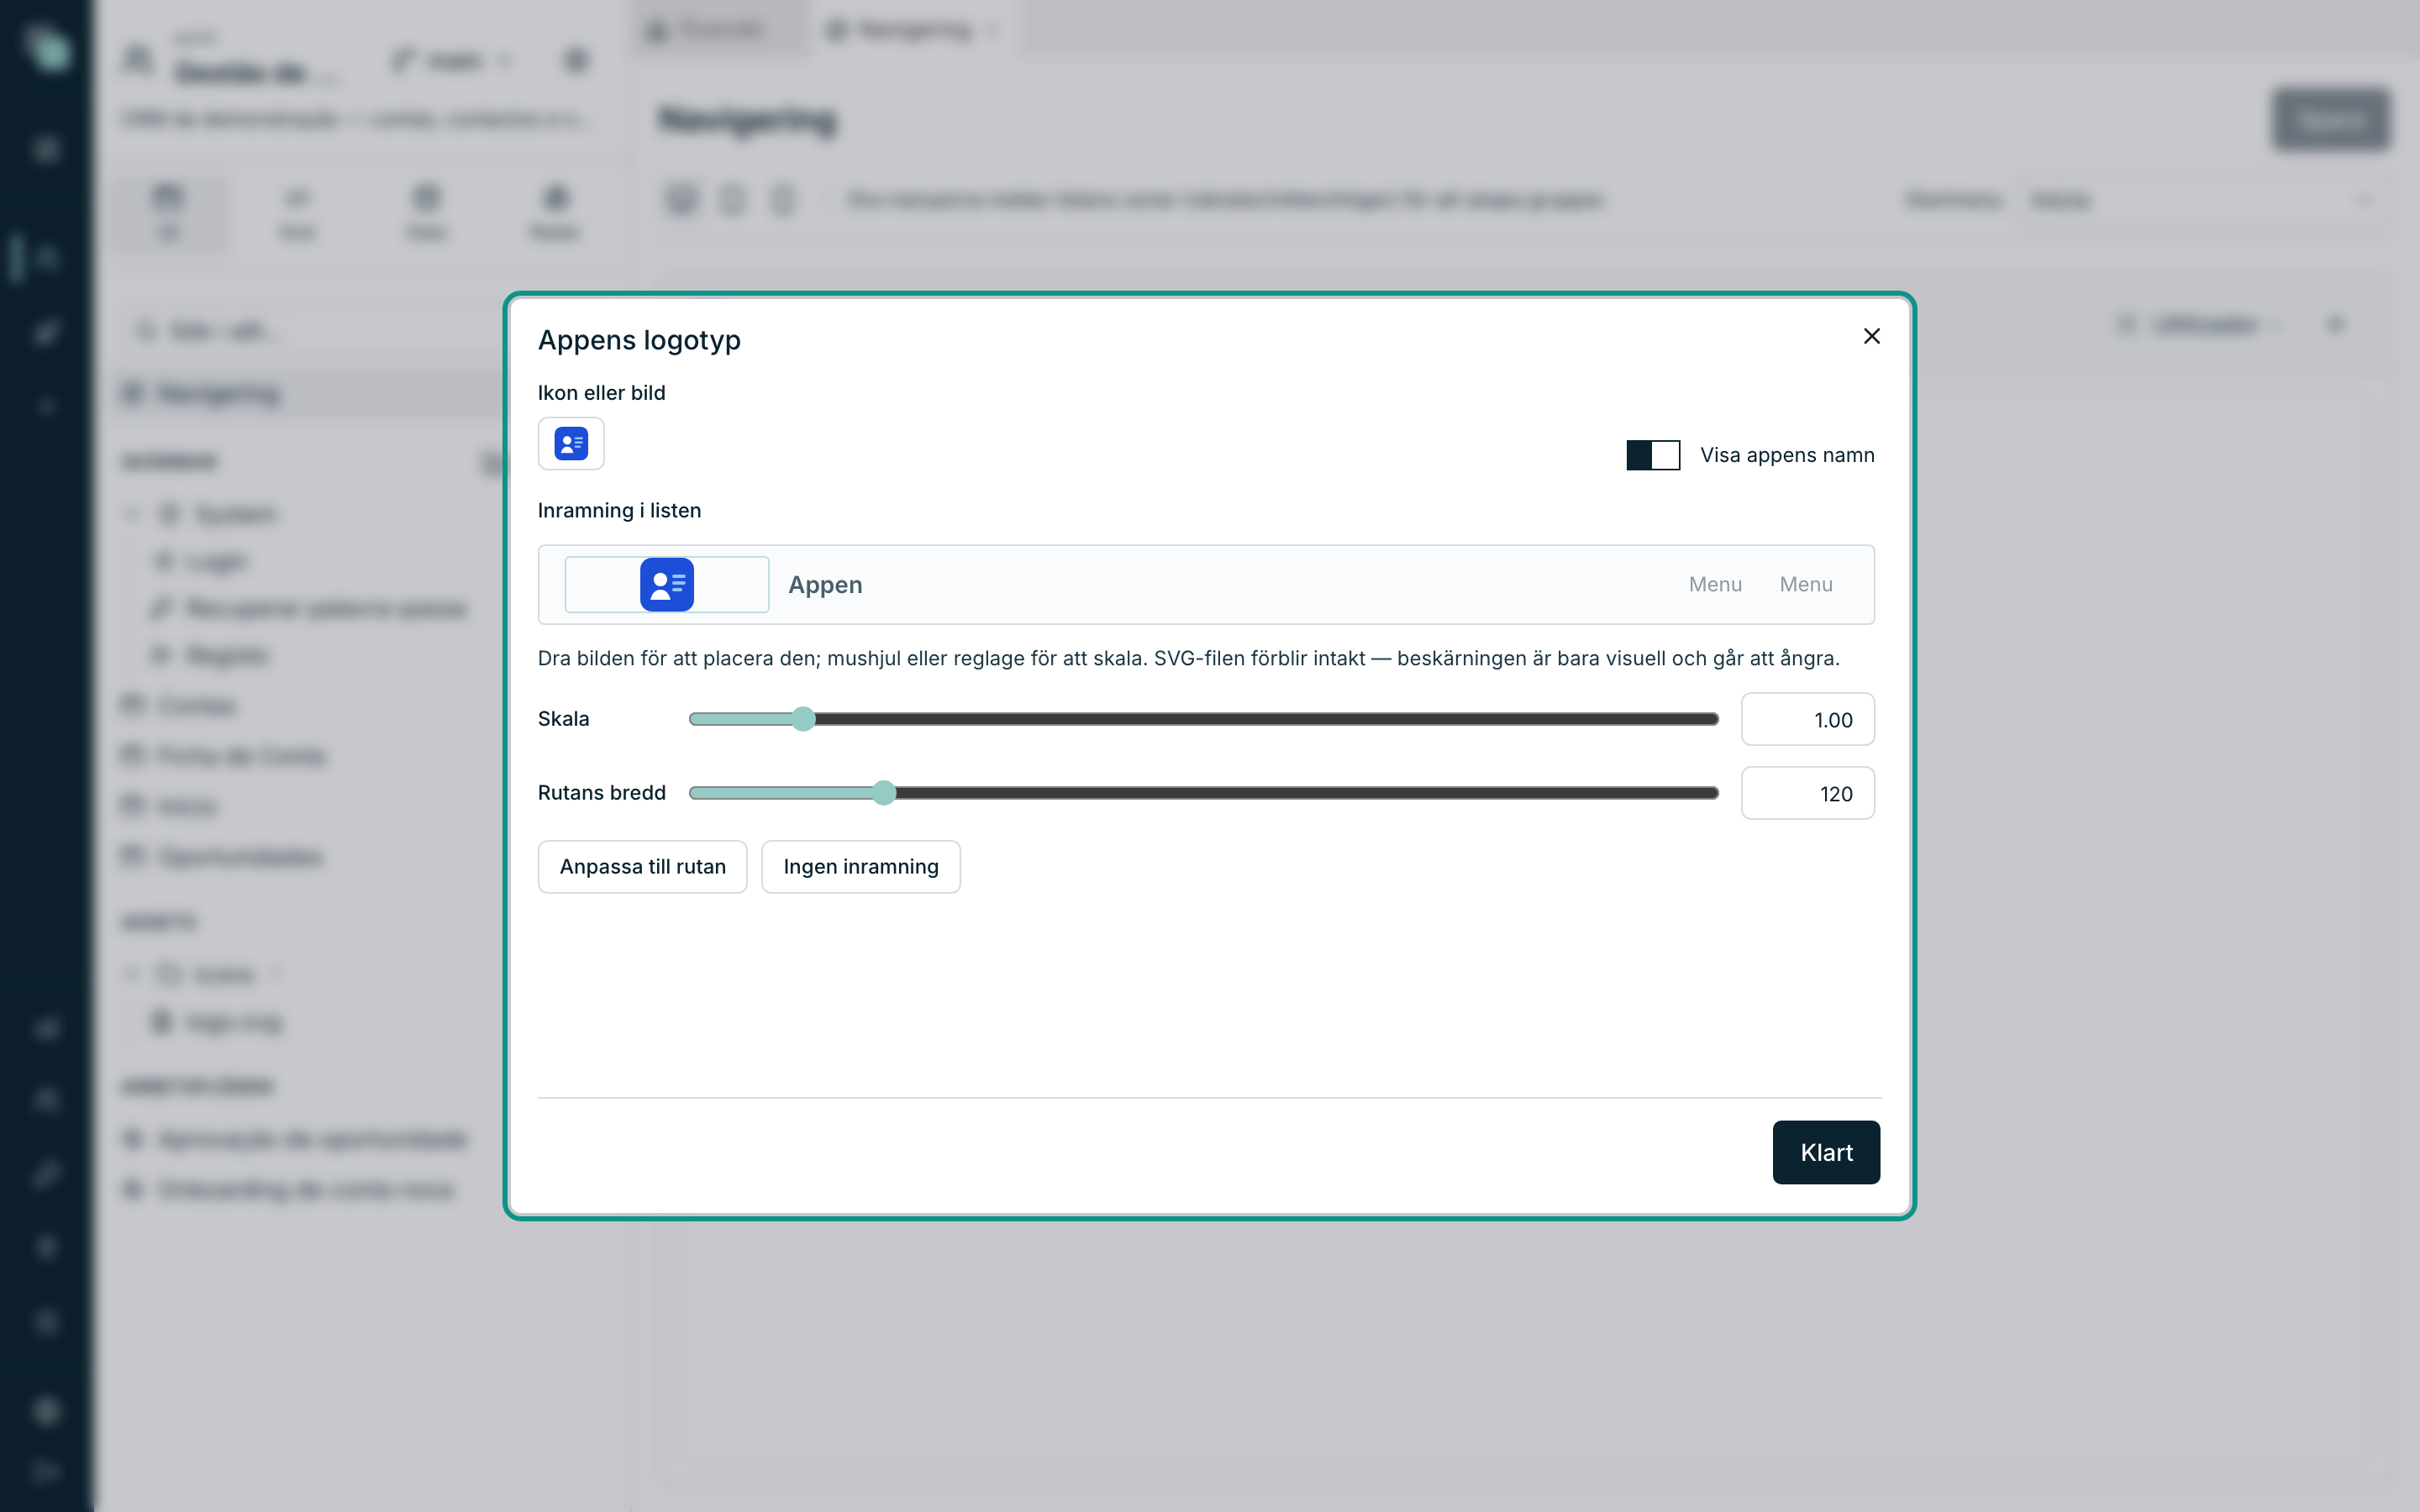This screenshot has height=1512, width=2420.
Task: Click the Rutans bredd slider handle
Action: point(884,793)
